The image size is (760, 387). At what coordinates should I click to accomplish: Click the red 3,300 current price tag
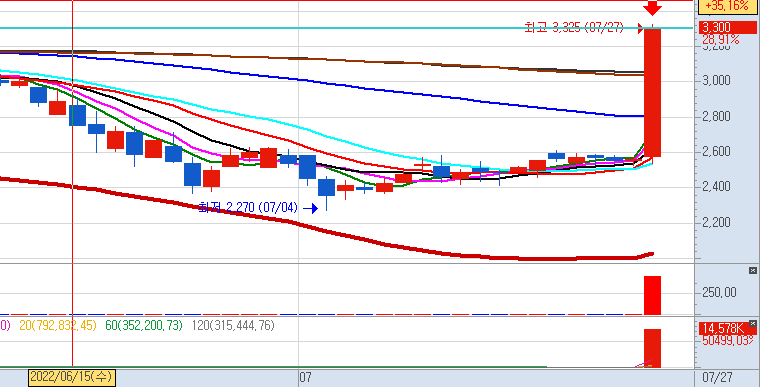coord(727,27)
